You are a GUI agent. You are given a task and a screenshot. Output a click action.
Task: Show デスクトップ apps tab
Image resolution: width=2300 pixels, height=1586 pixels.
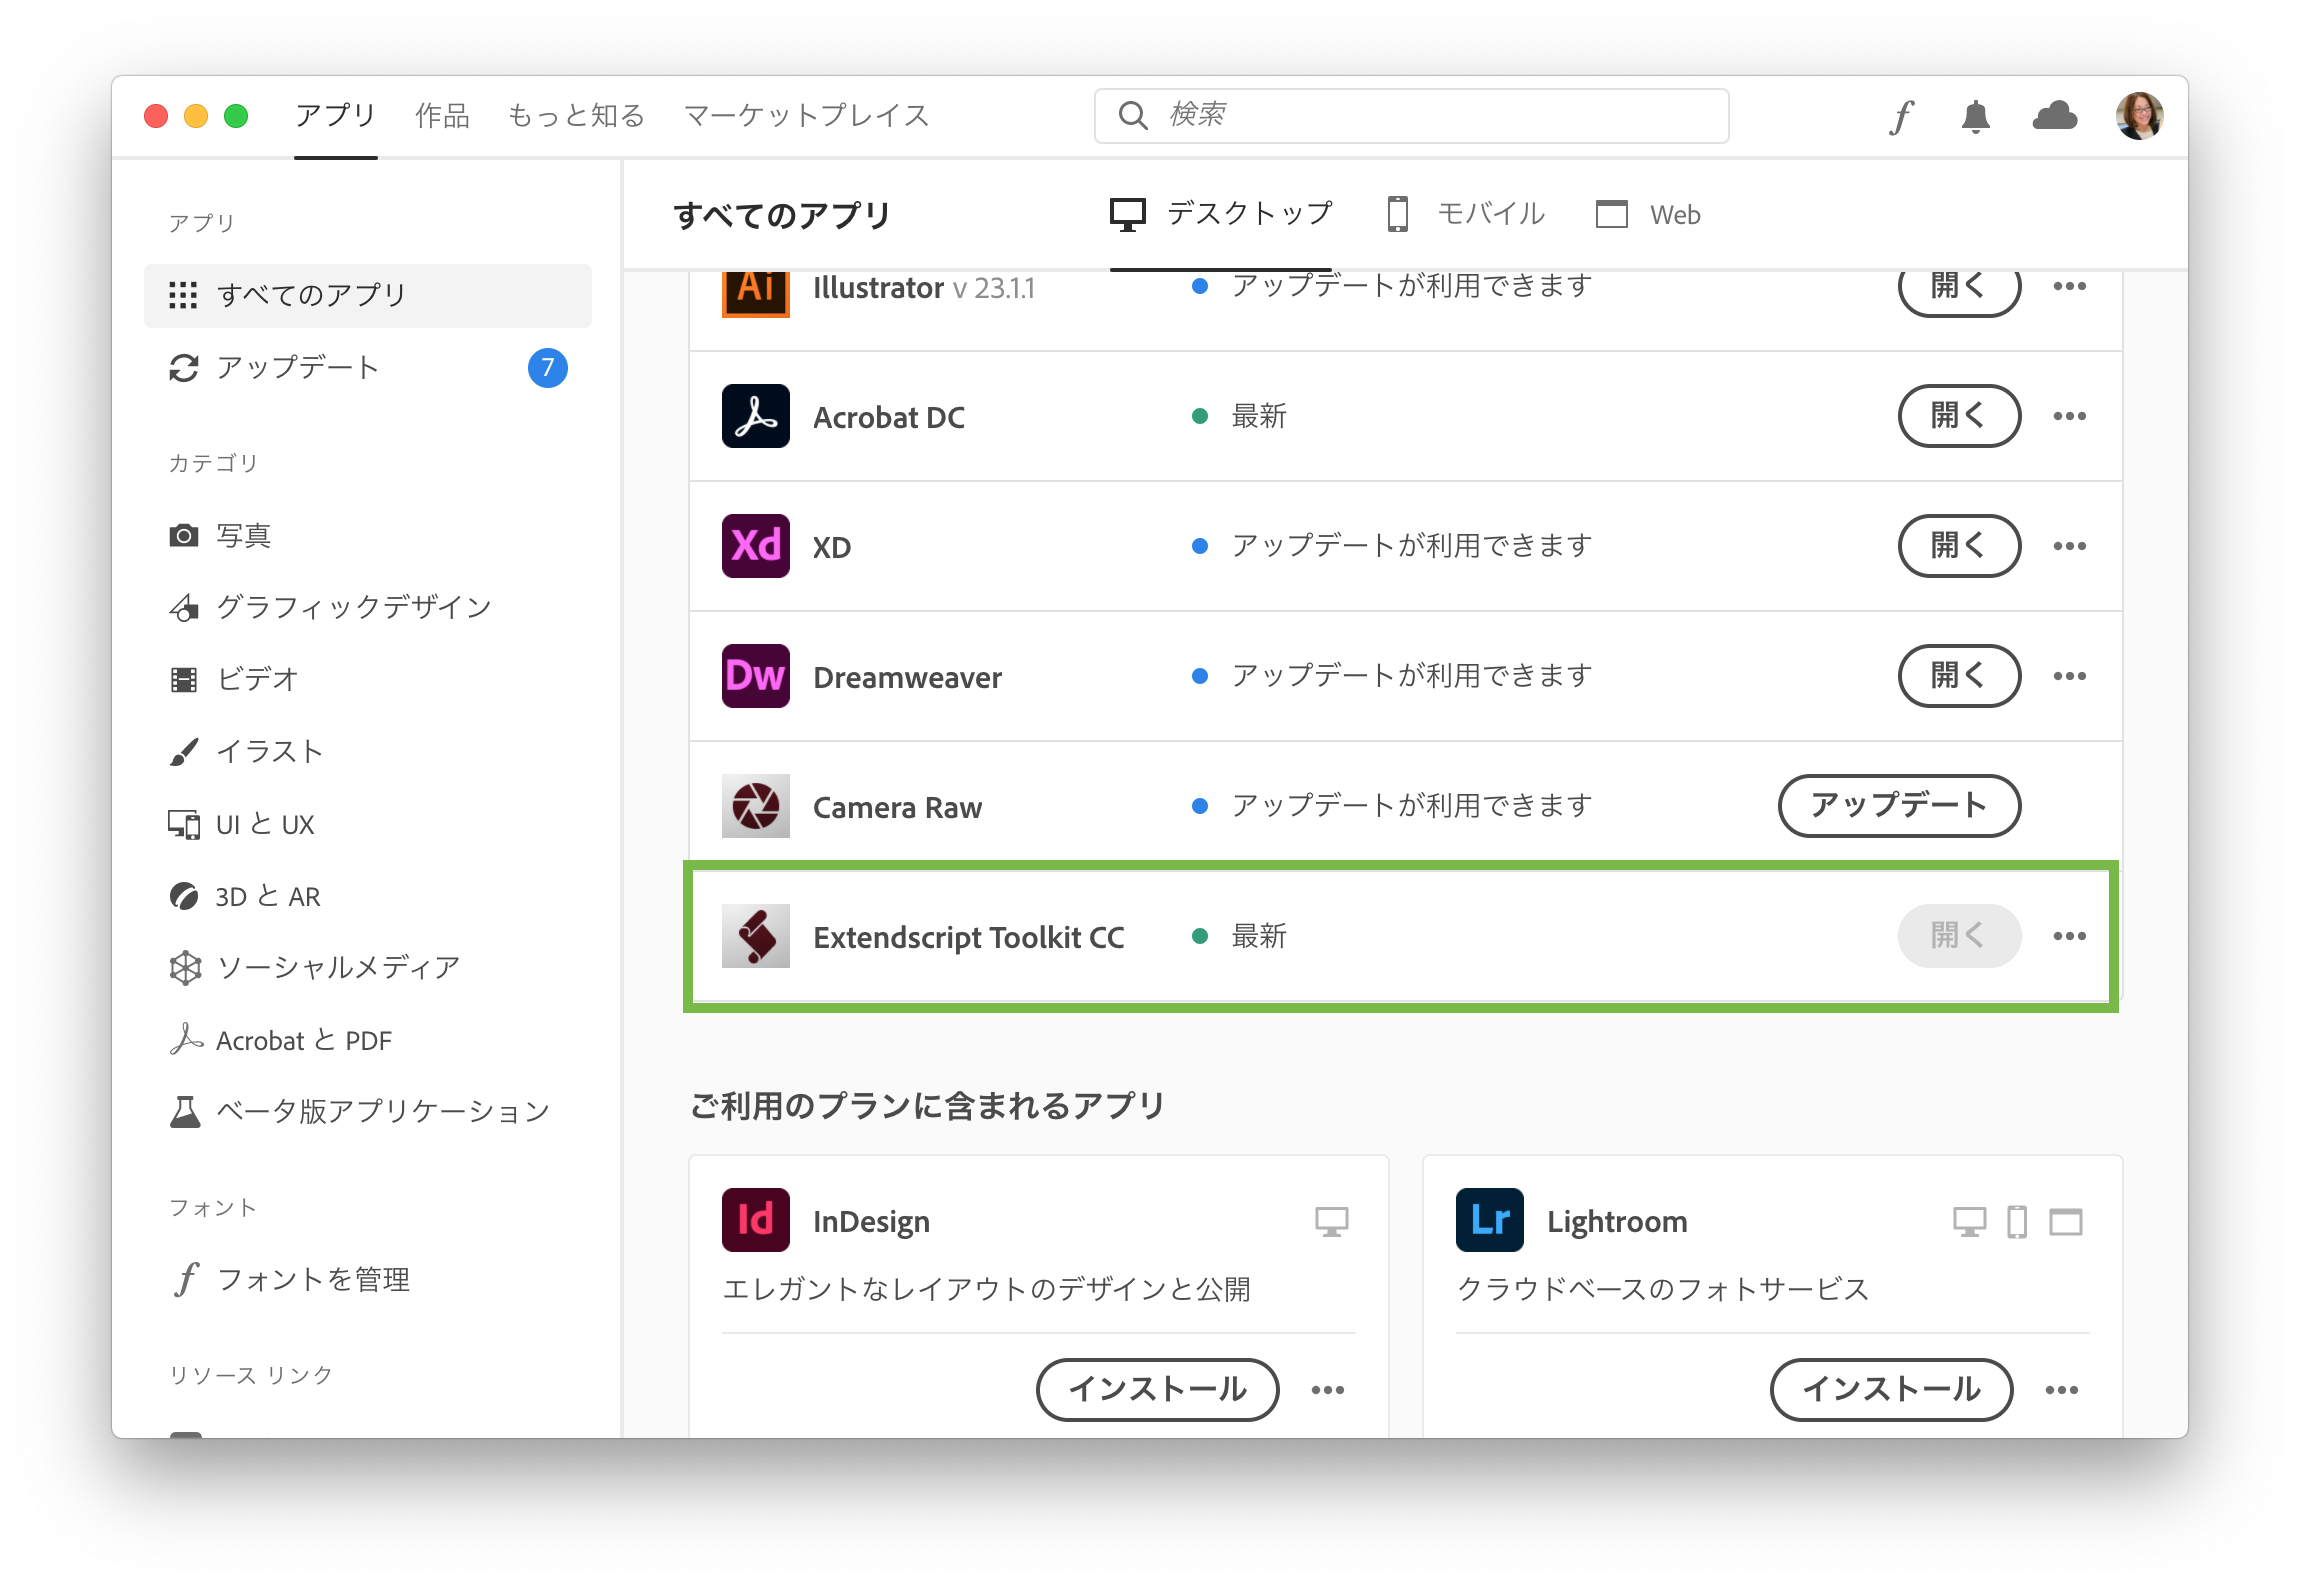click(1221, 214)
